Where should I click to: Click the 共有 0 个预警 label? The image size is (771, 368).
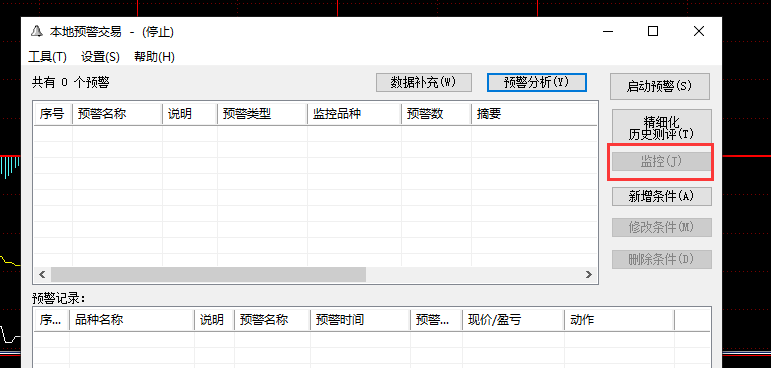click(71, 83)
